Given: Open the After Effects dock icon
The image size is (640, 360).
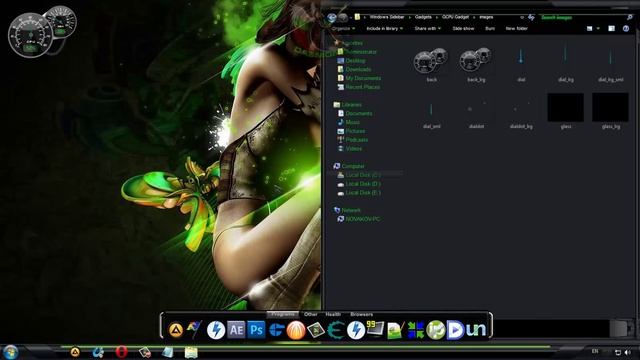Looking at the screenshot, I should pyautogui.click(x=236, y=330).
